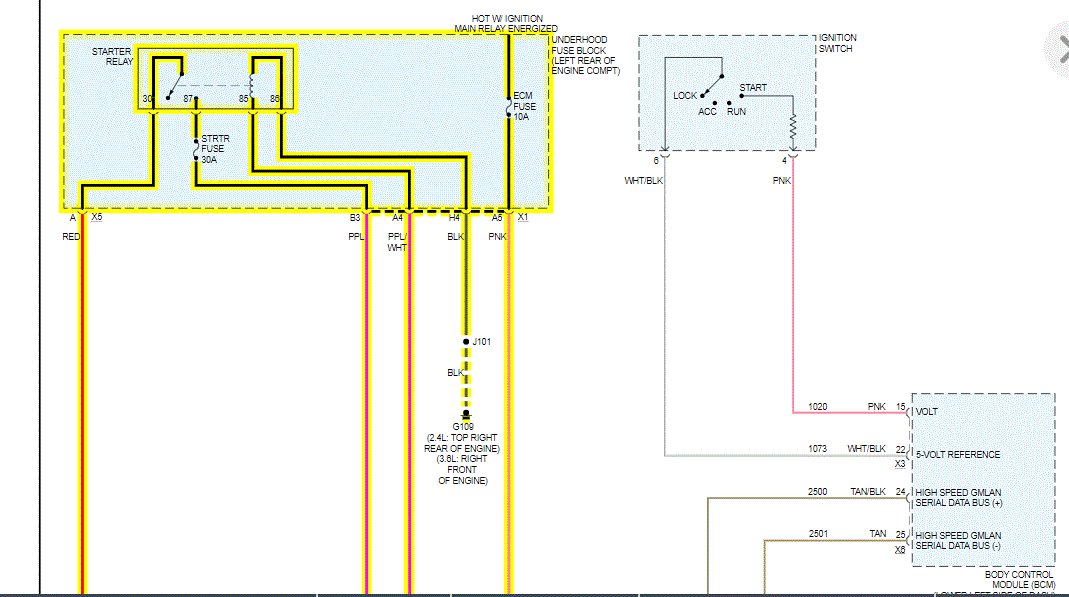Image resolution: width=1069 pixels, height=597 pixels.
Task: Click the X1 connector label
Action: (x=523, y=217)
